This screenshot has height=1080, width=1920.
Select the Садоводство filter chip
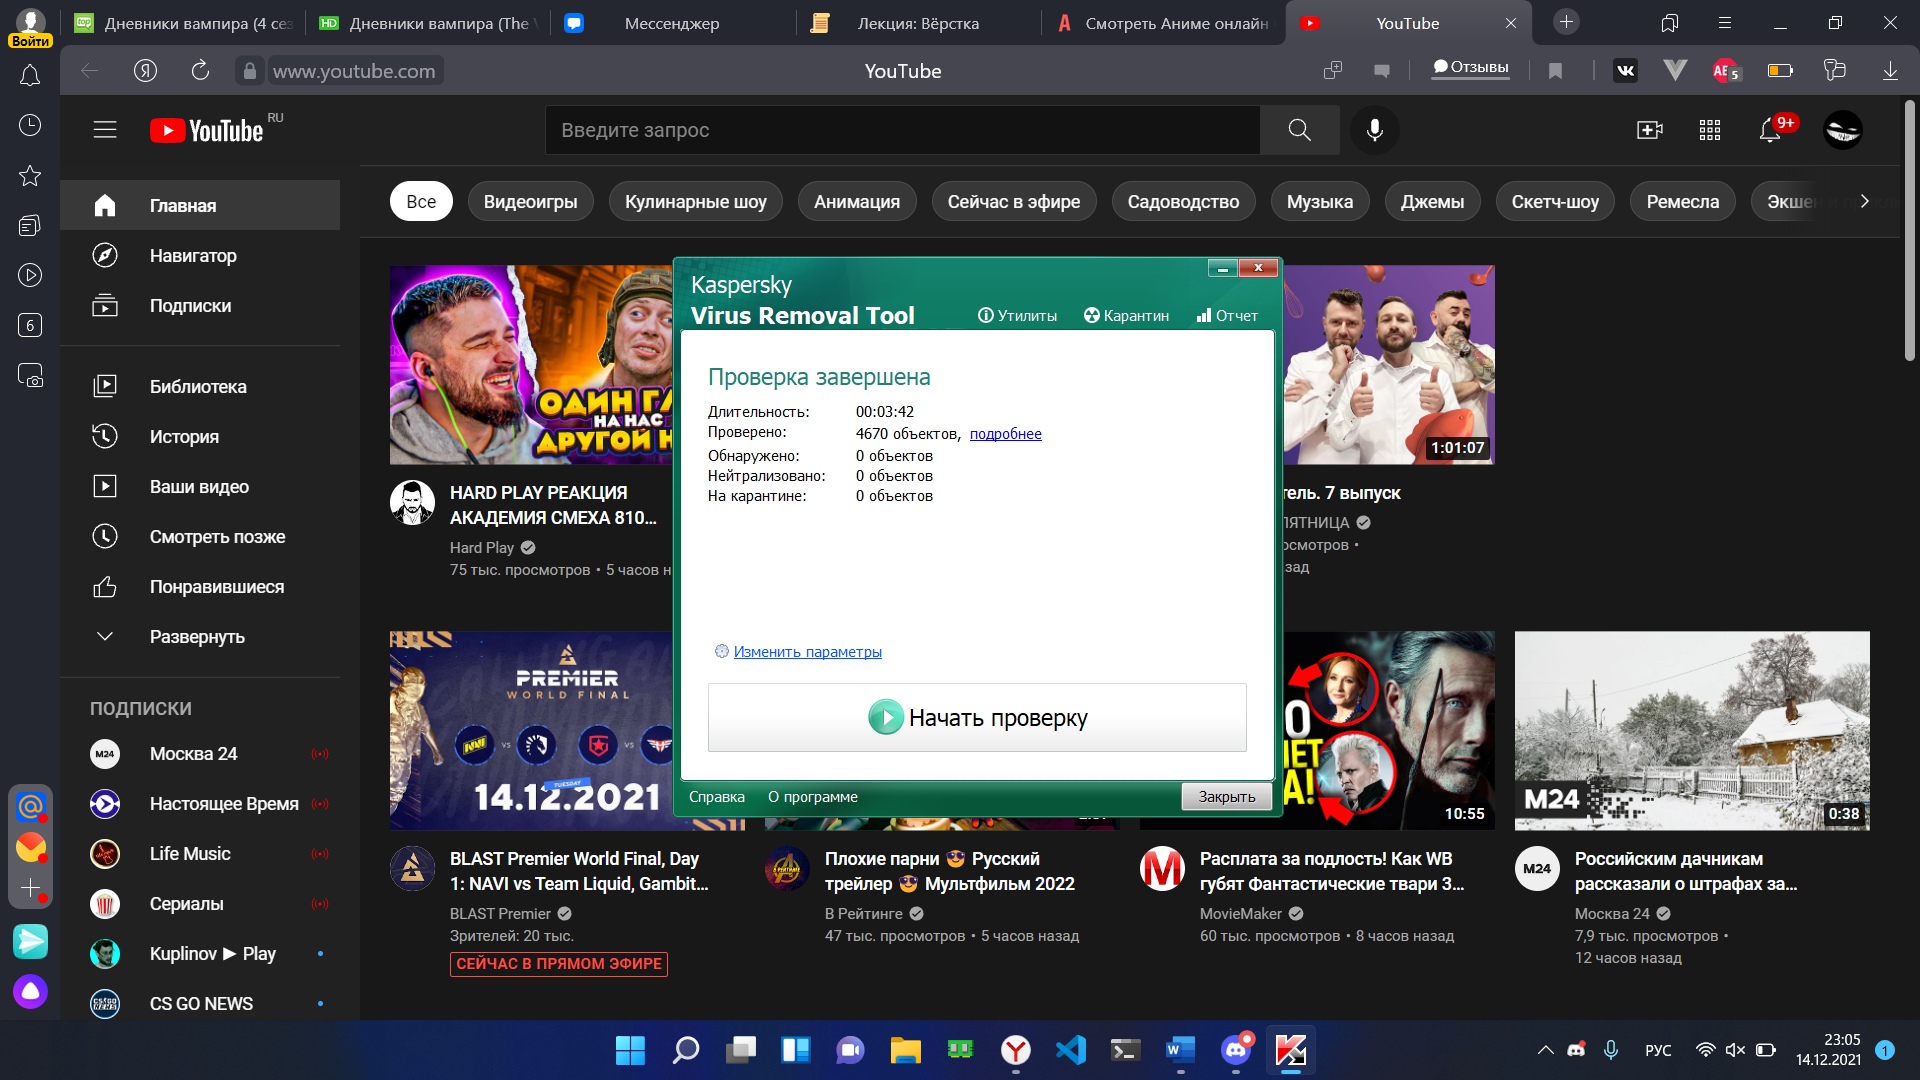pos(1183,202)
